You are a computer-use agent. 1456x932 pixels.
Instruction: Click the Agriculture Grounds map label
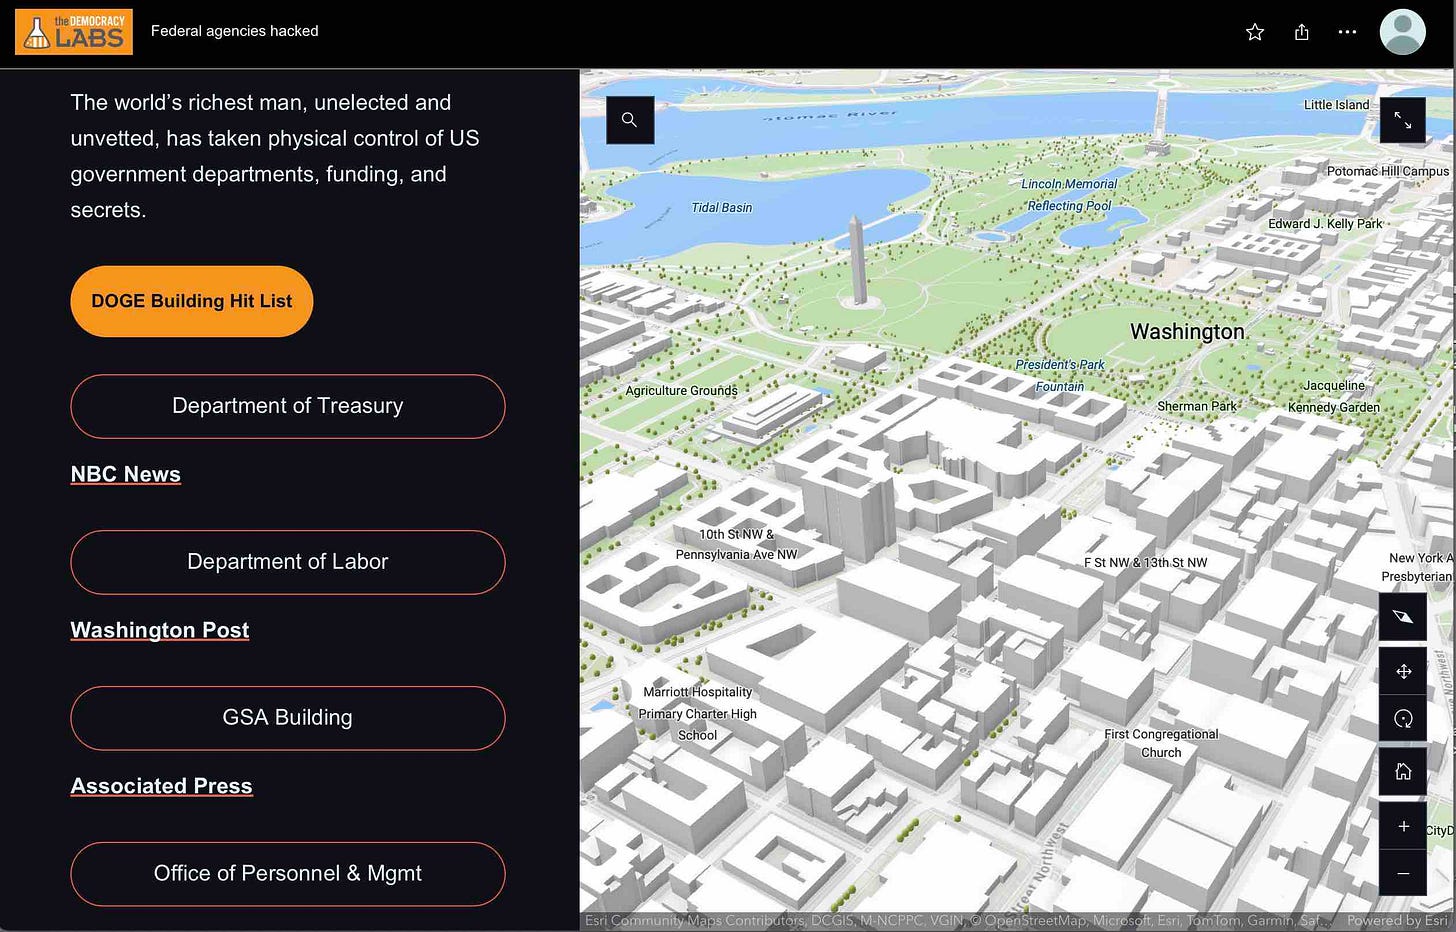pos(682,391)
